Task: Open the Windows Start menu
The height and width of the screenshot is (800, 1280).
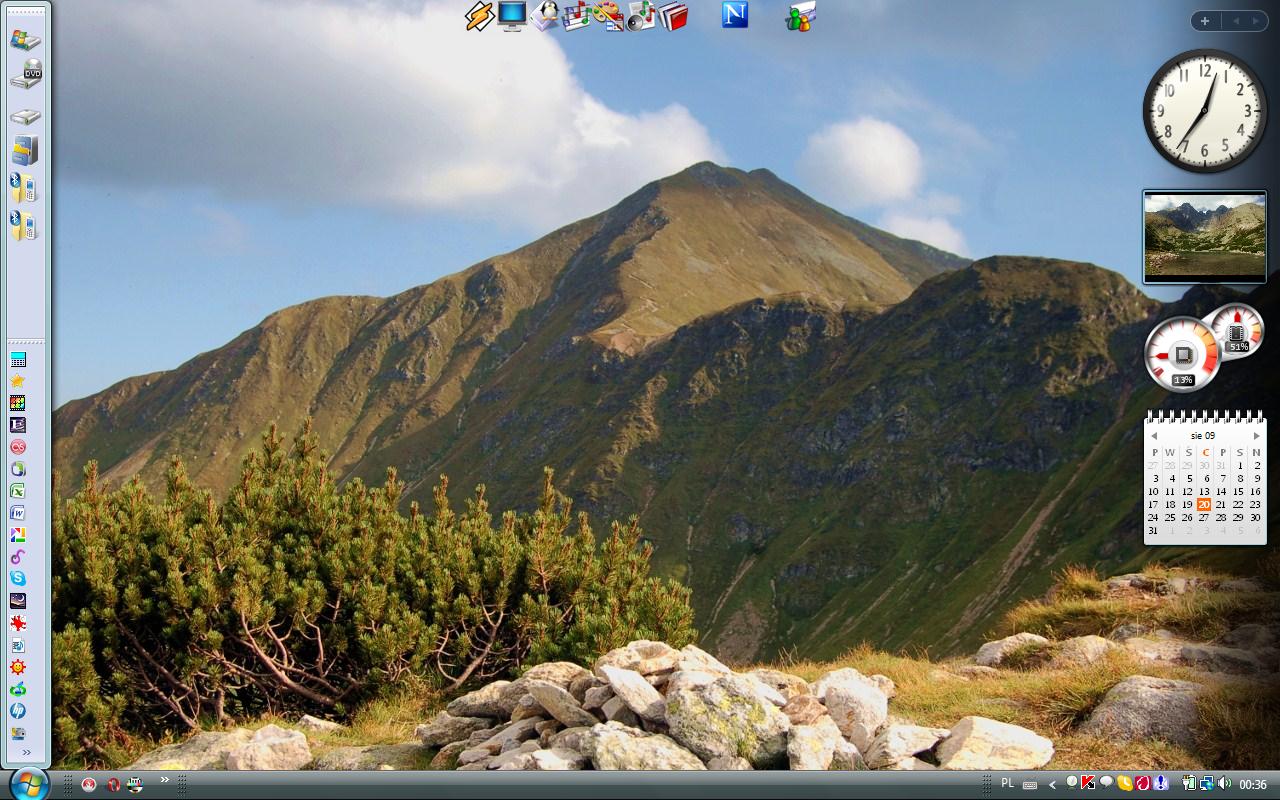Action: (x=27, y=783)
